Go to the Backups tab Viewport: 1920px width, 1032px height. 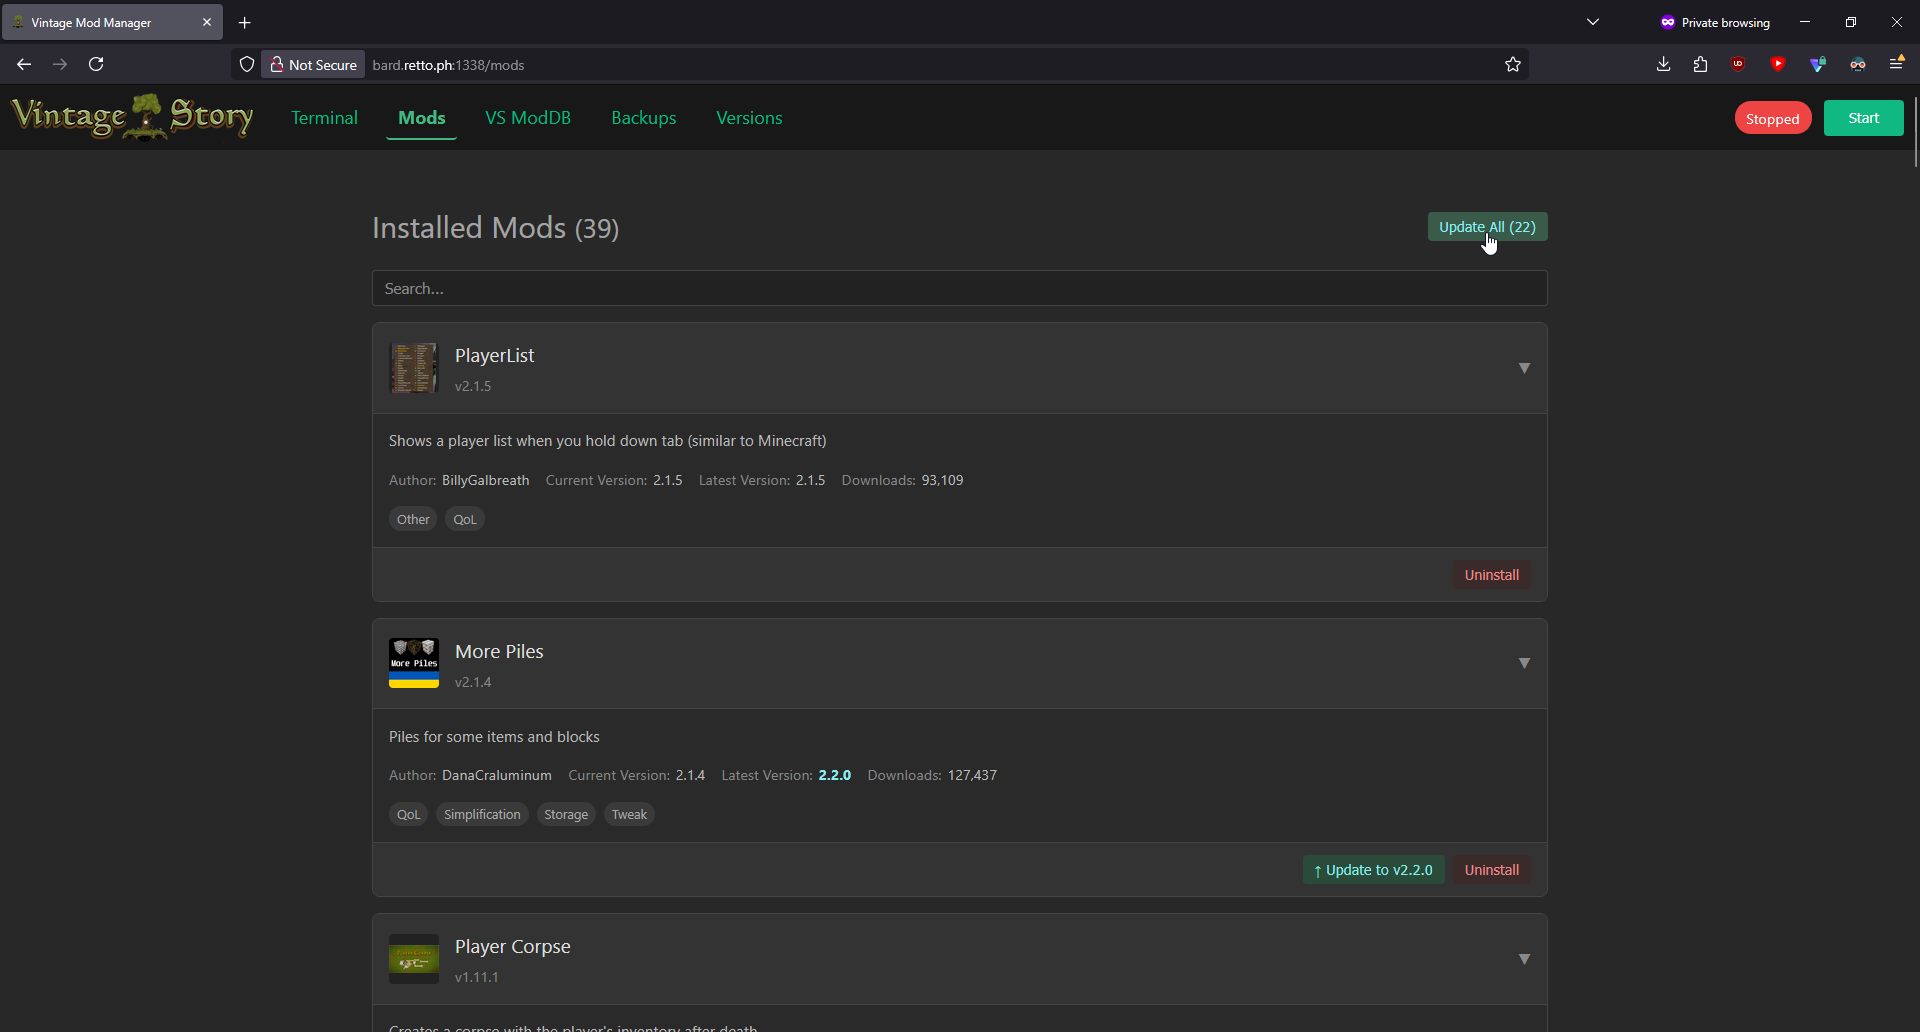point(643,118)
